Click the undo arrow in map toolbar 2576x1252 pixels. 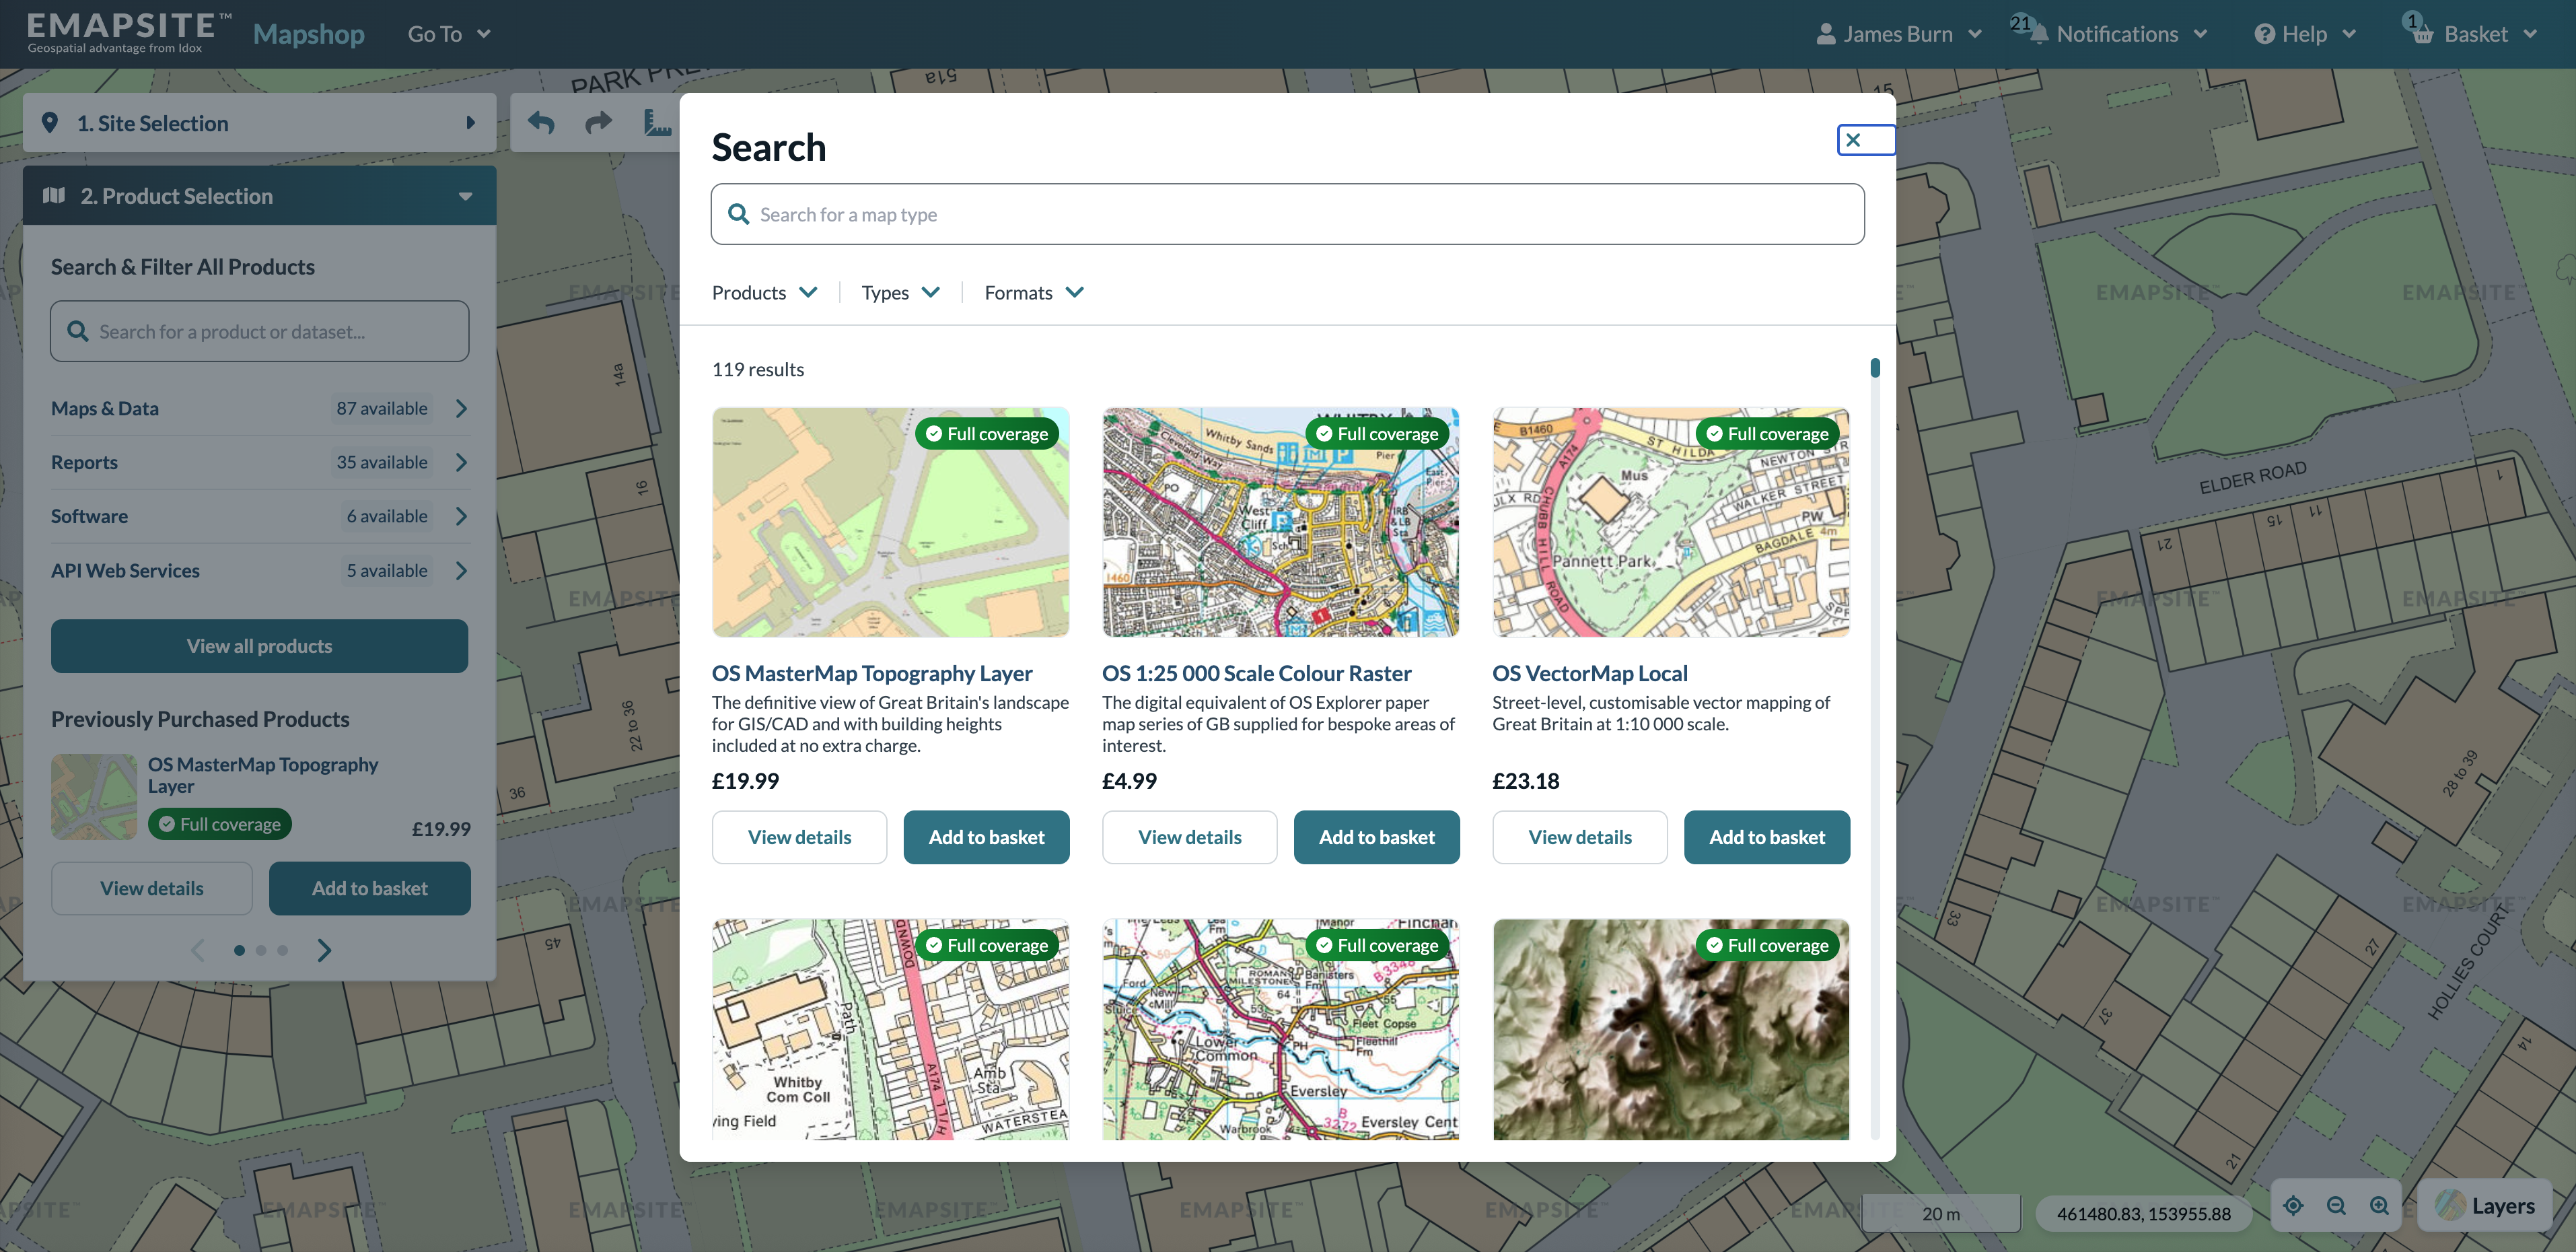(x=541, y=123)
